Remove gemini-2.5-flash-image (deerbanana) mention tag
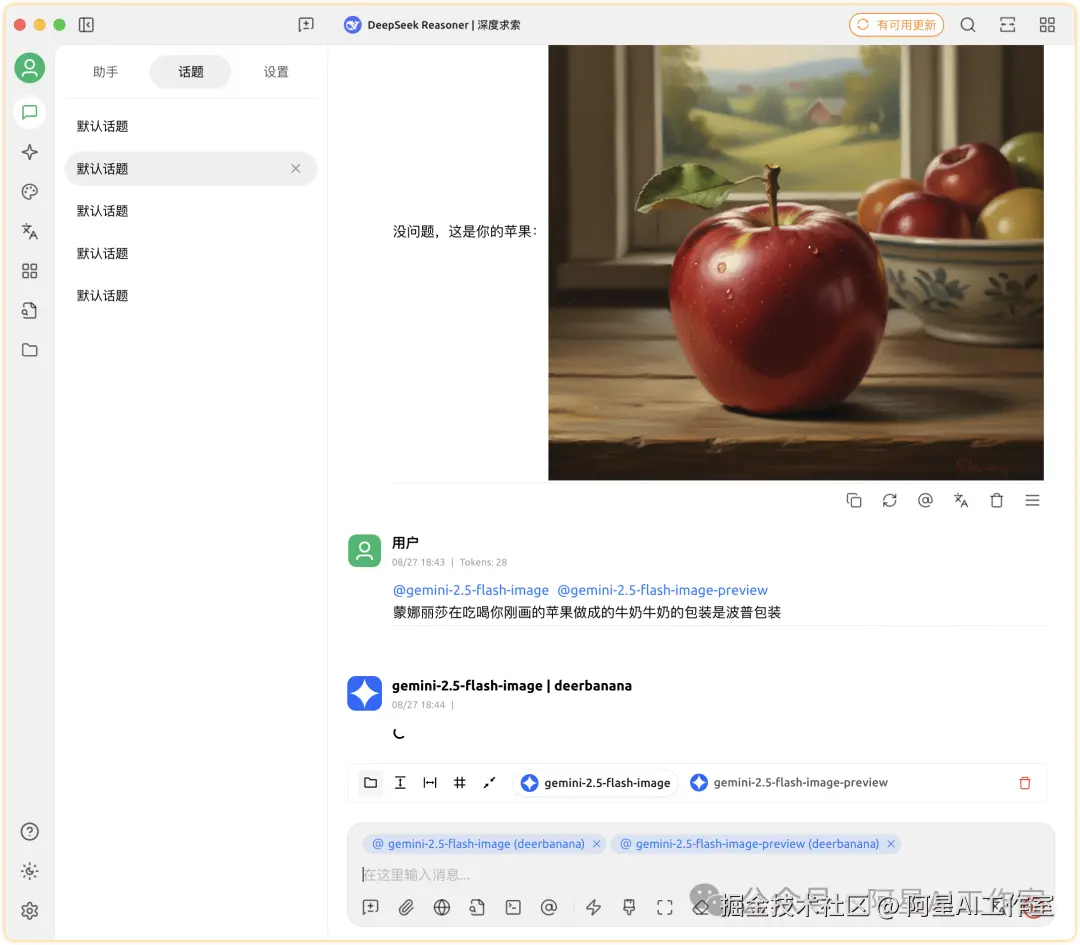Viewport: 1080px width, 945px height. click(x=596, y=844)
